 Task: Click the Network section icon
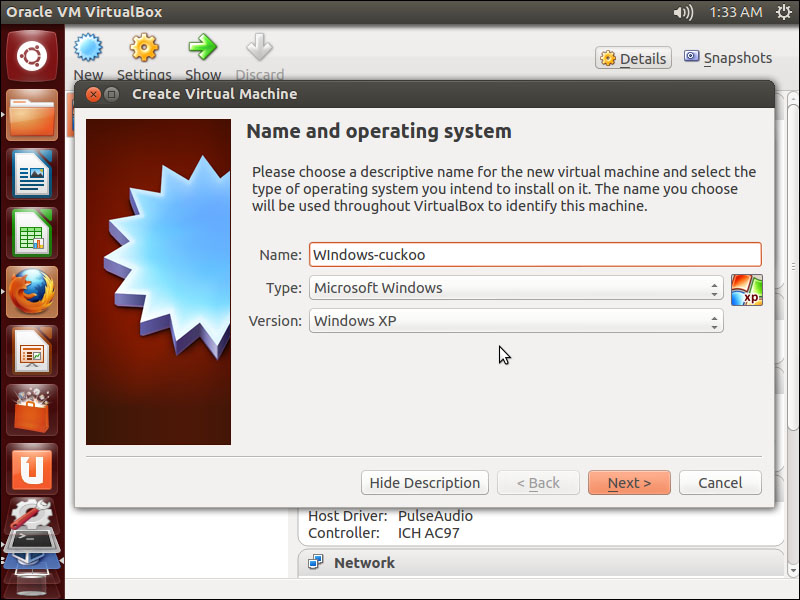[316, 562]
